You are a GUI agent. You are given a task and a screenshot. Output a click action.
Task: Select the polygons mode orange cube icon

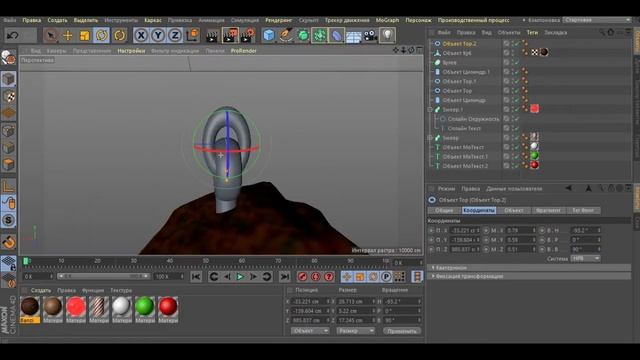(x=9, y=165)
